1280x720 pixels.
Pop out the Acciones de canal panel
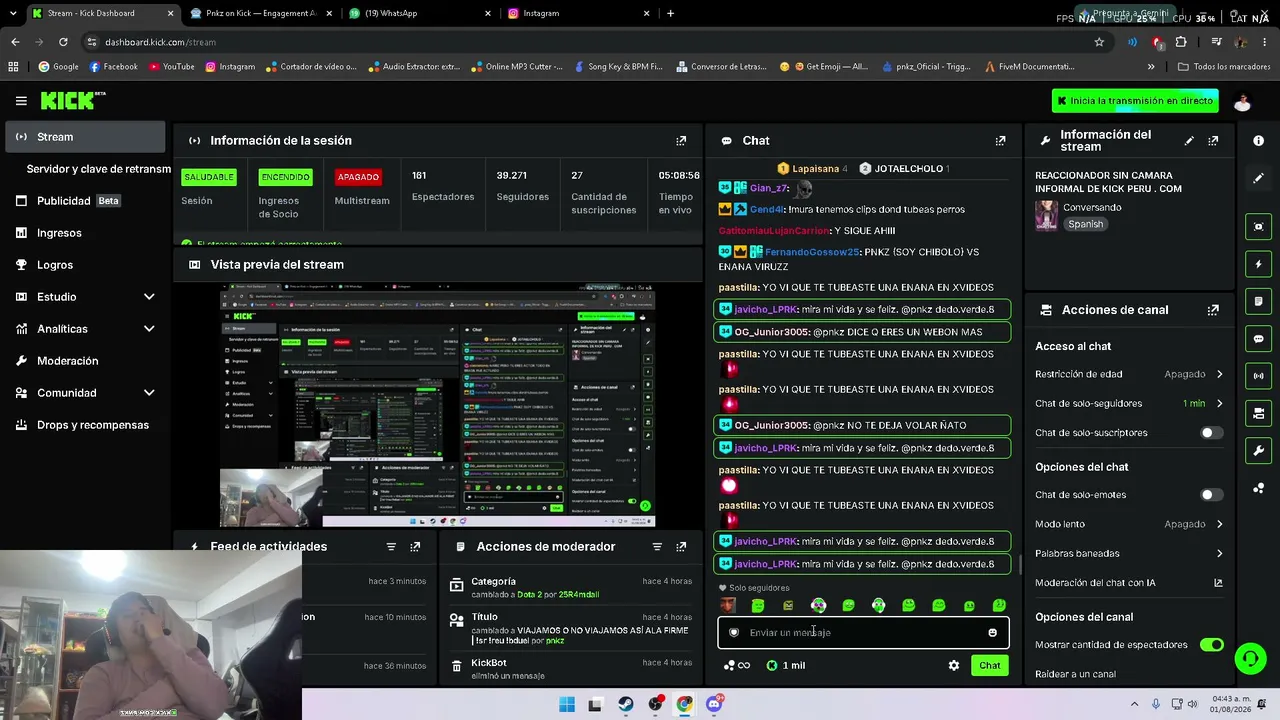coord(1213,310)
